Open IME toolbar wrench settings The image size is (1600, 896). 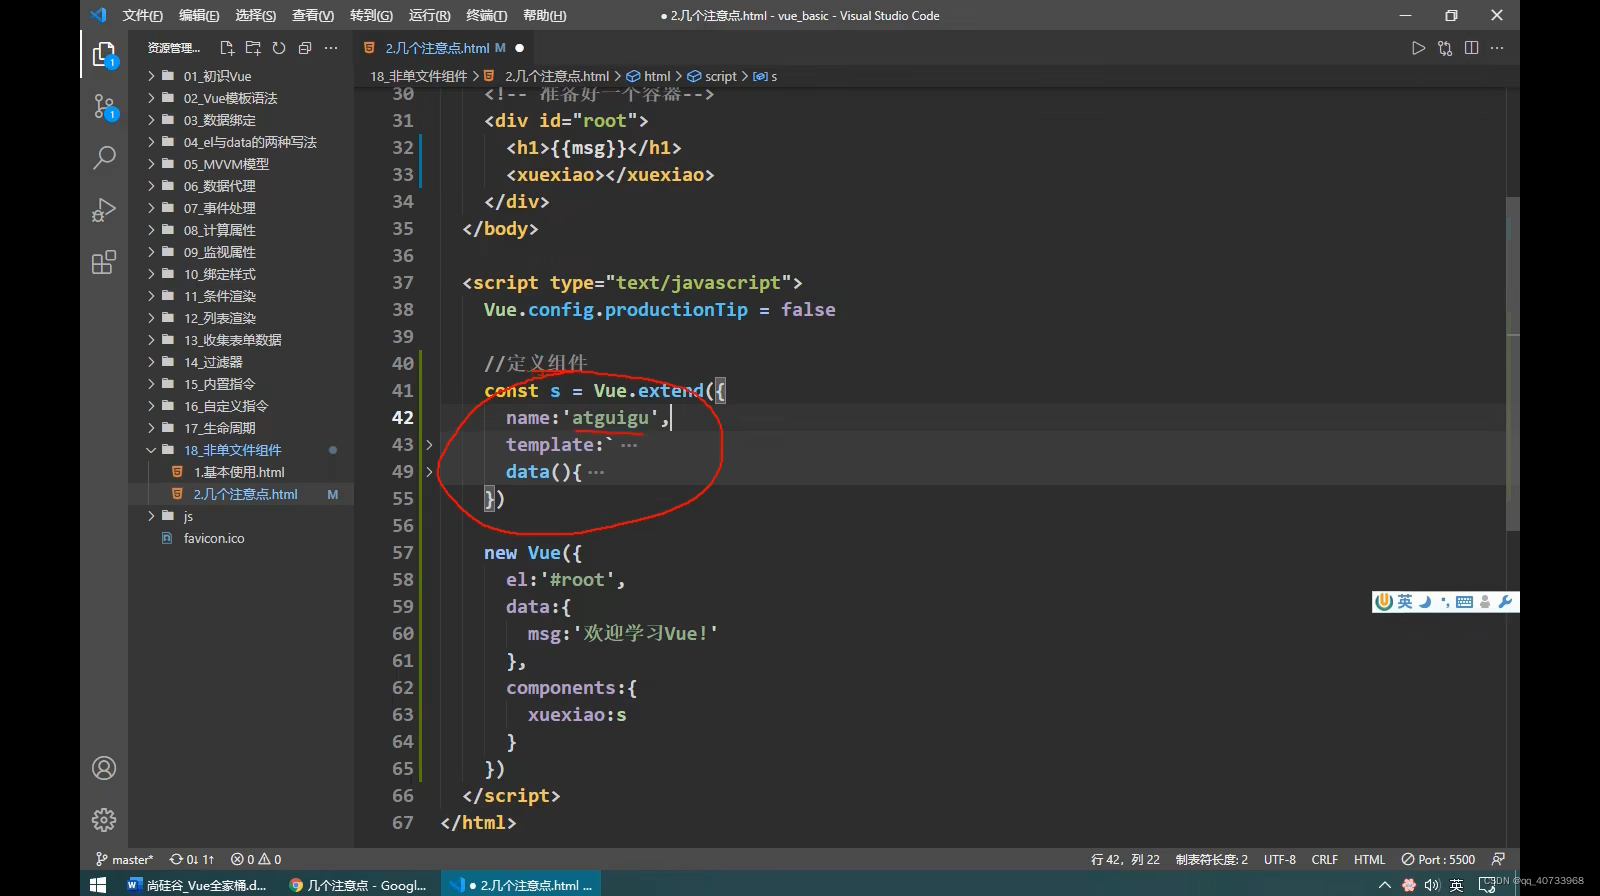[1505, 602]
